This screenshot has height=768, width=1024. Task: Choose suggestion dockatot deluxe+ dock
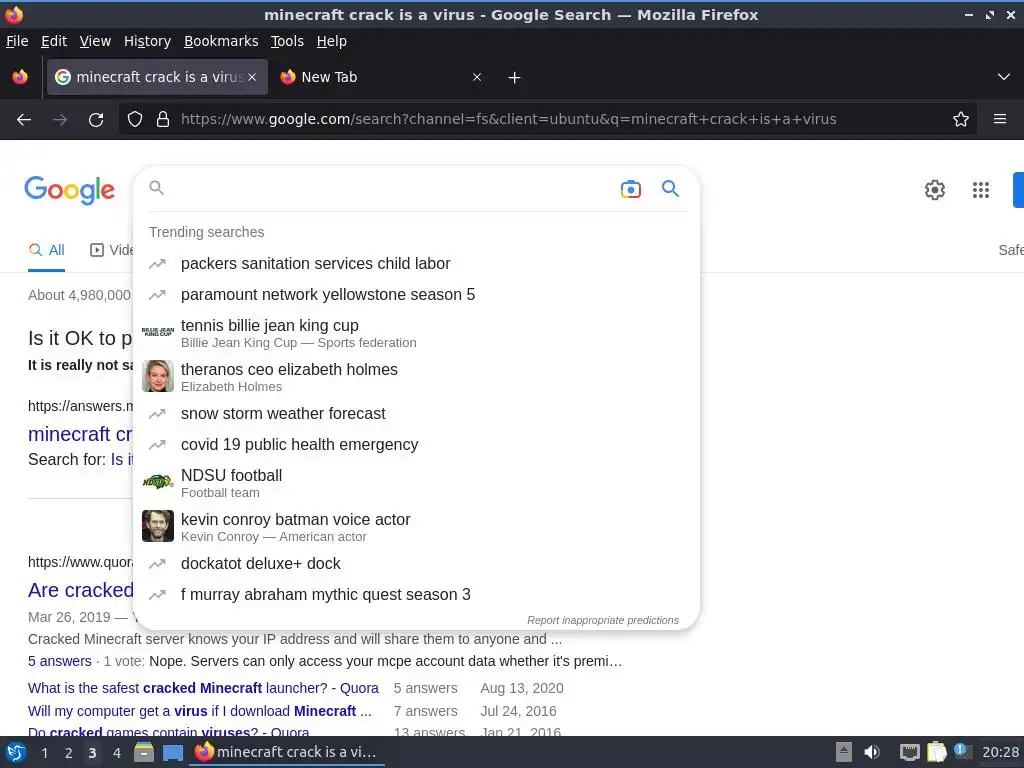[417, 564]
